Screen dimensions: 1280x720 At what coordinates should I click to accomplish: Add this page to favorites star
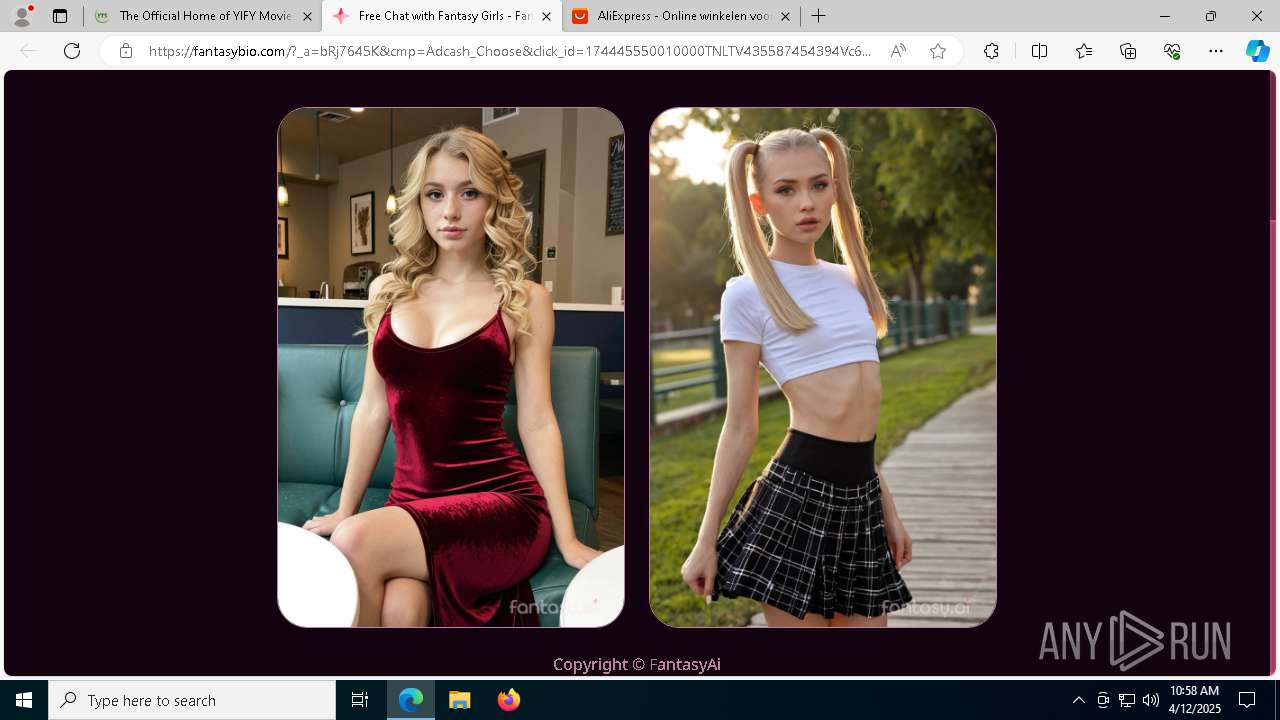point(938,51)
